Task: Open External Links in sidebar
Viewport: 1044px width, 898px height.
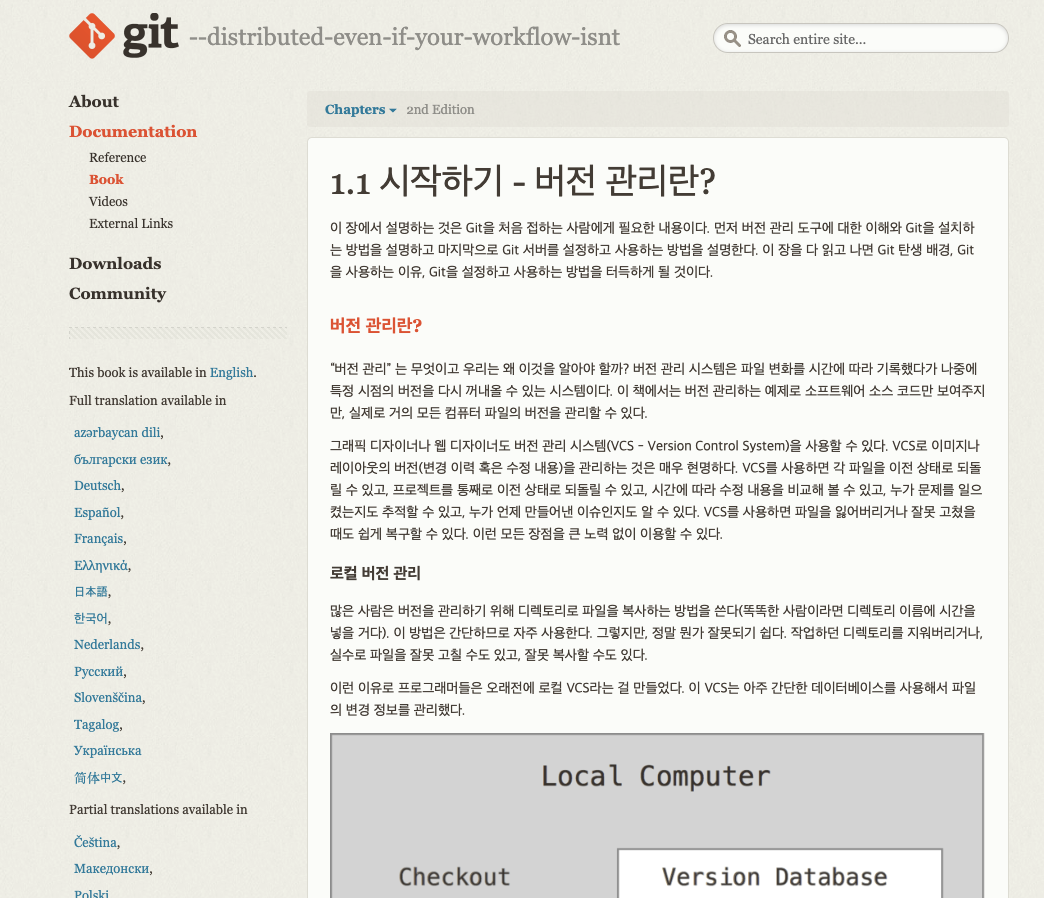Action: click(131, 223)
